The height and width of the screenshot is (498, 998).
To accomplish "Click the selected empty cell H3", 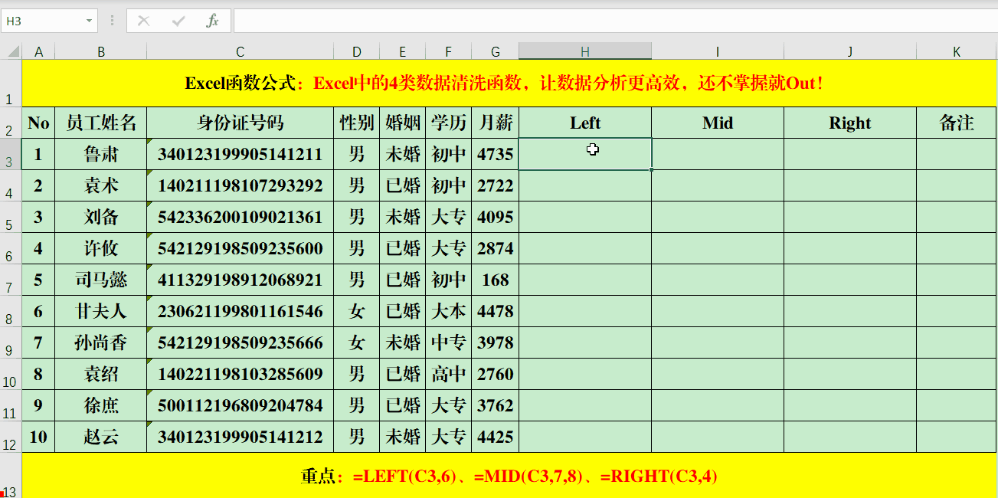I will coord(585,154).
